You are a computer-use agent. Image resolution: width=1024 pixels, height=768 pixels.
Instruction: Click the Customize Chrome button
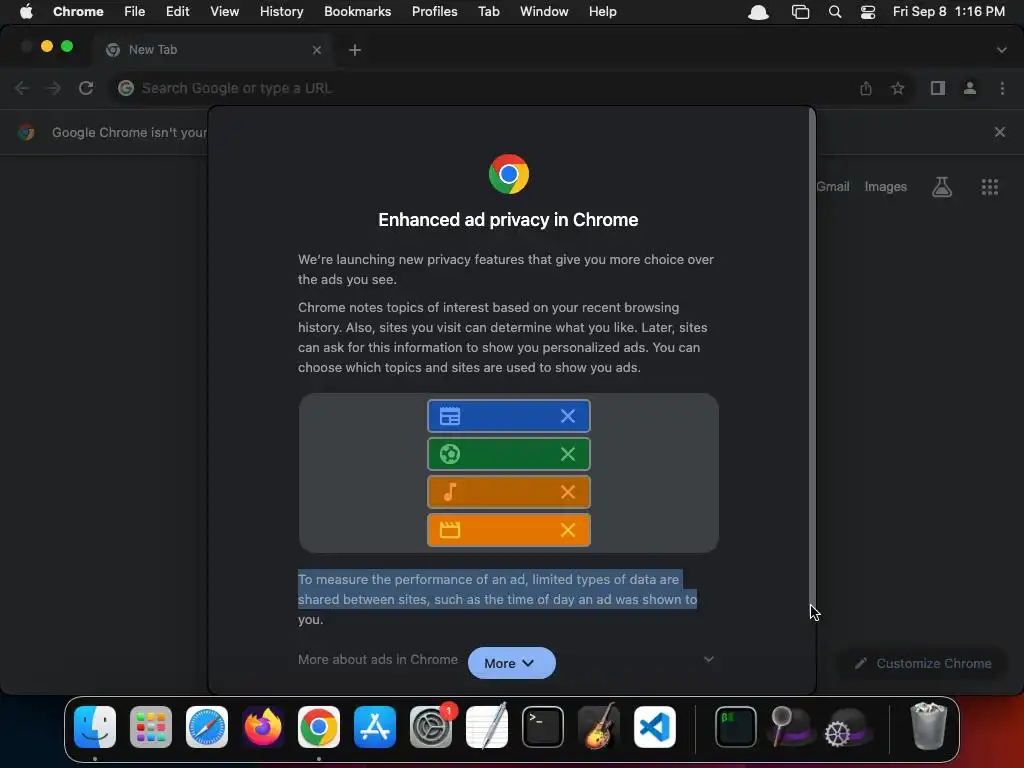tap(923, 664)
